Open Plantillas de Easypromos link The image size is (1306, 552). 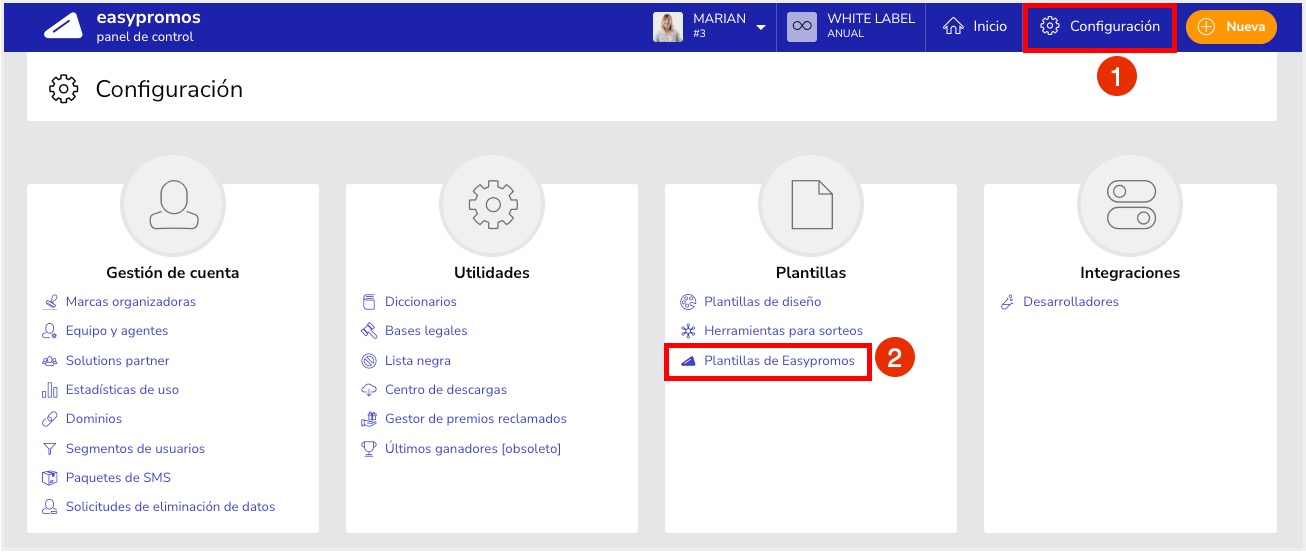[x=780, y=361]
